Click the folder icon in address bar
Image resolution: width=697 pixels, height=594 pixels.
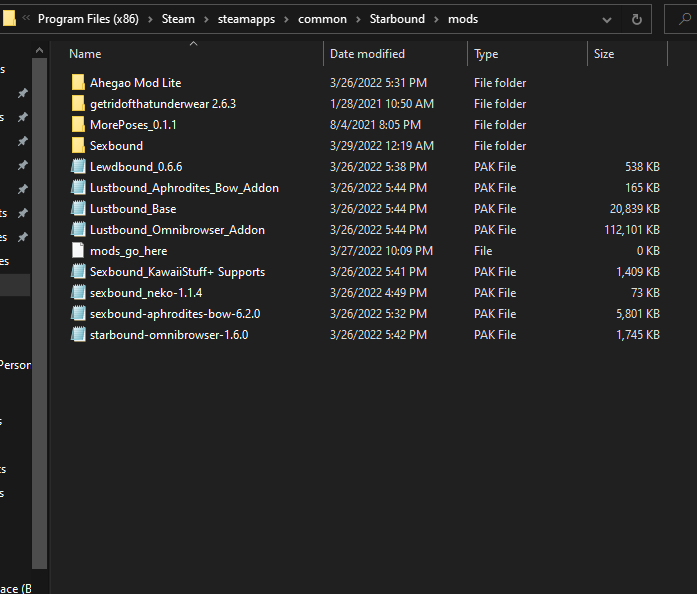point(9,19)
